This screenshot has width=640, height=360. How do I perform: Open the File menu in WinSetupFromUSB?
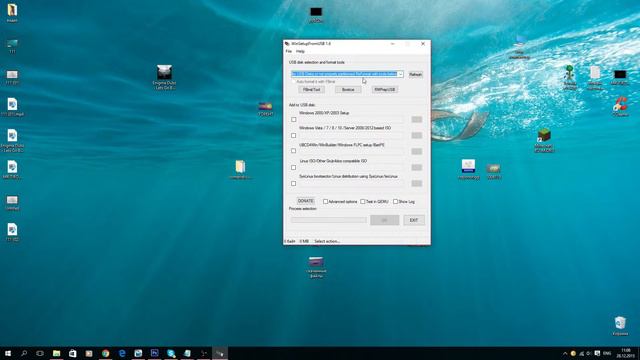click(289, 51)
